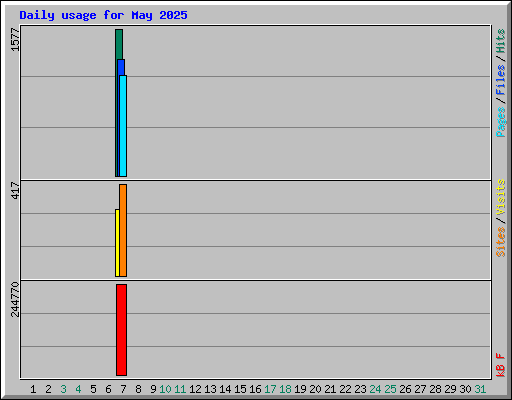Click the red KB F bar for day 7
The width and height of the screenshot is (512, 400).
pos(121,330)
